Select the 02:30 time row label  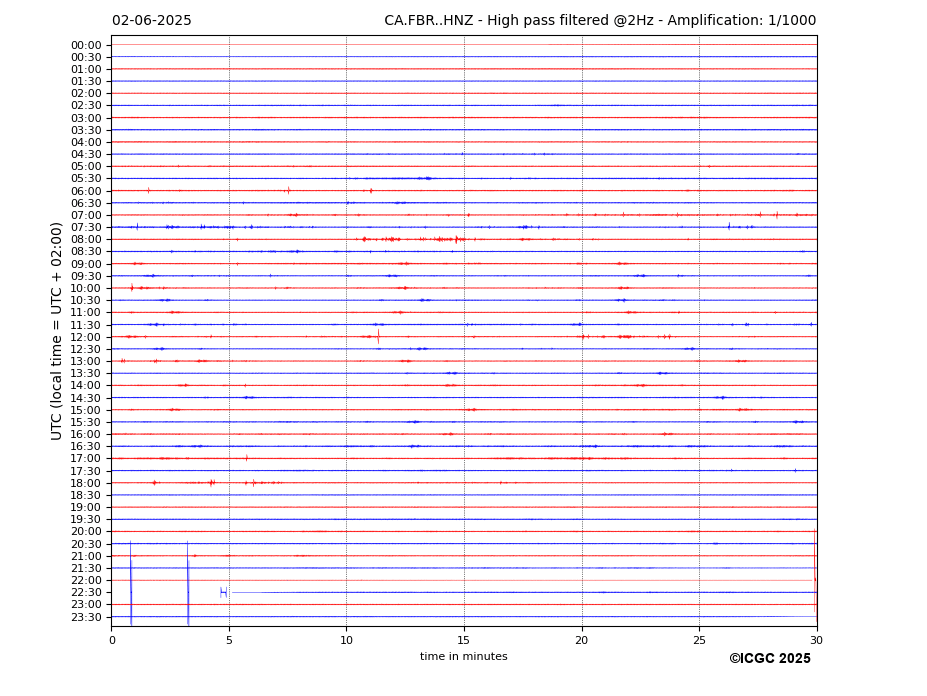coord(86,105)
